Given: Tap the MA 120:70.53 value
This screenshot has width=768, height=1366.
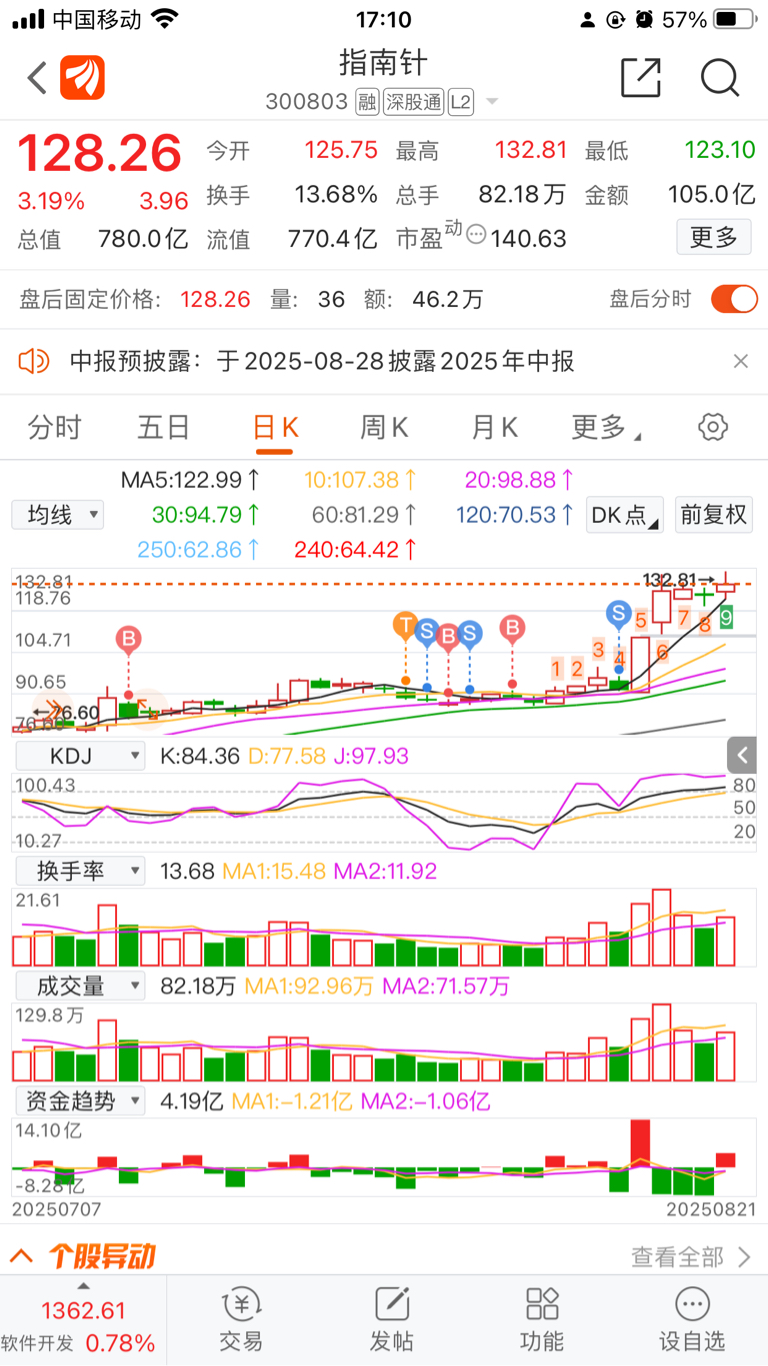Looking at the screenshot, I should click(x=515, y=515).
